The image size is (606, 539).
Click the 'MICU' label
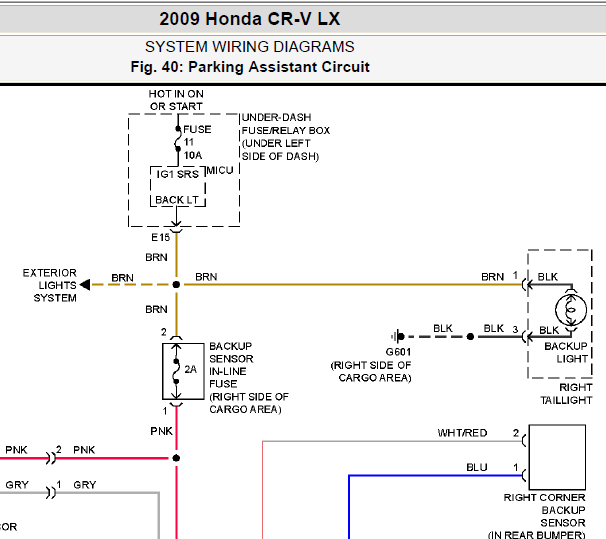(x=220, y=170)
